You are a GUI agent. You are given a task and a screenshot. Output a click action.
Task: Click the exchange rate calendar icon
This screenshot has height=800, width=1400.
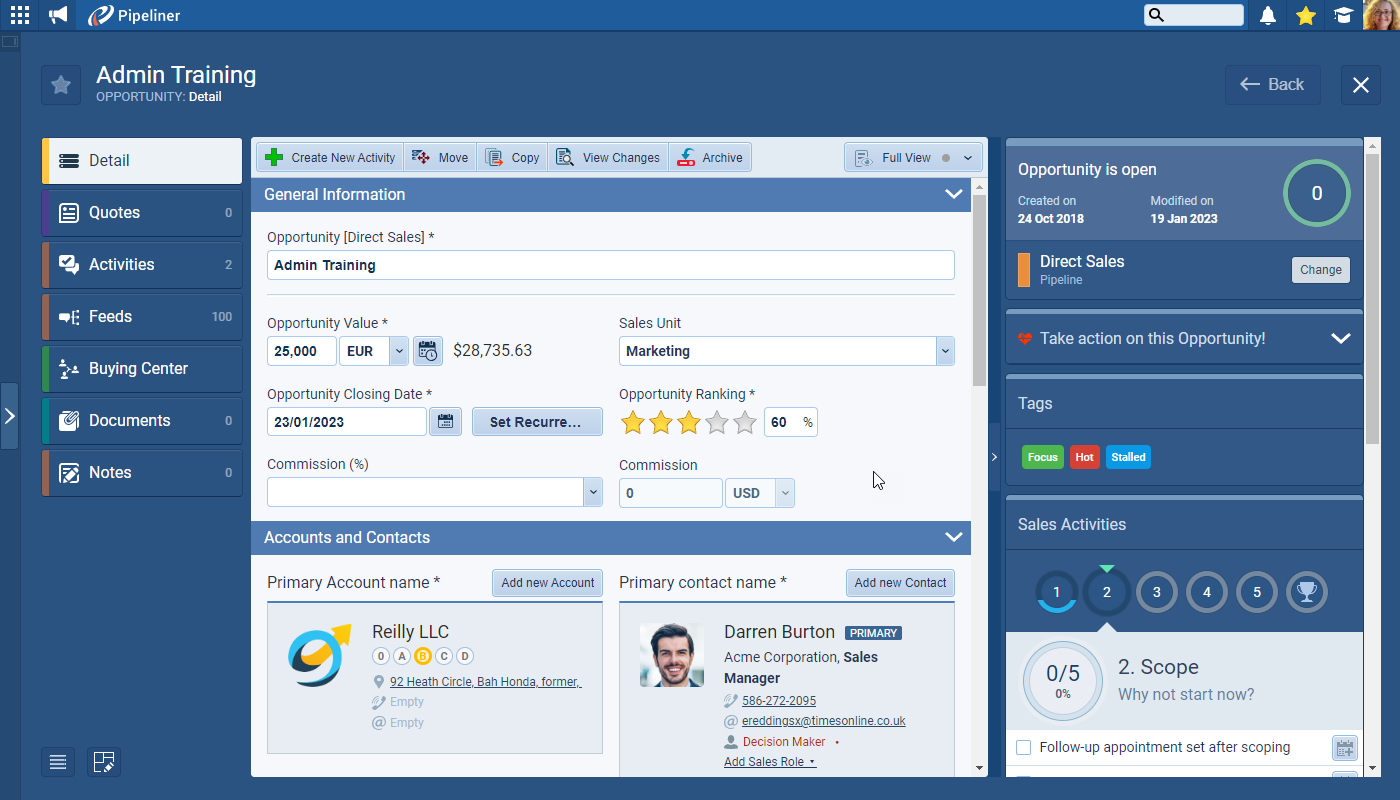[x=428, y=351]
